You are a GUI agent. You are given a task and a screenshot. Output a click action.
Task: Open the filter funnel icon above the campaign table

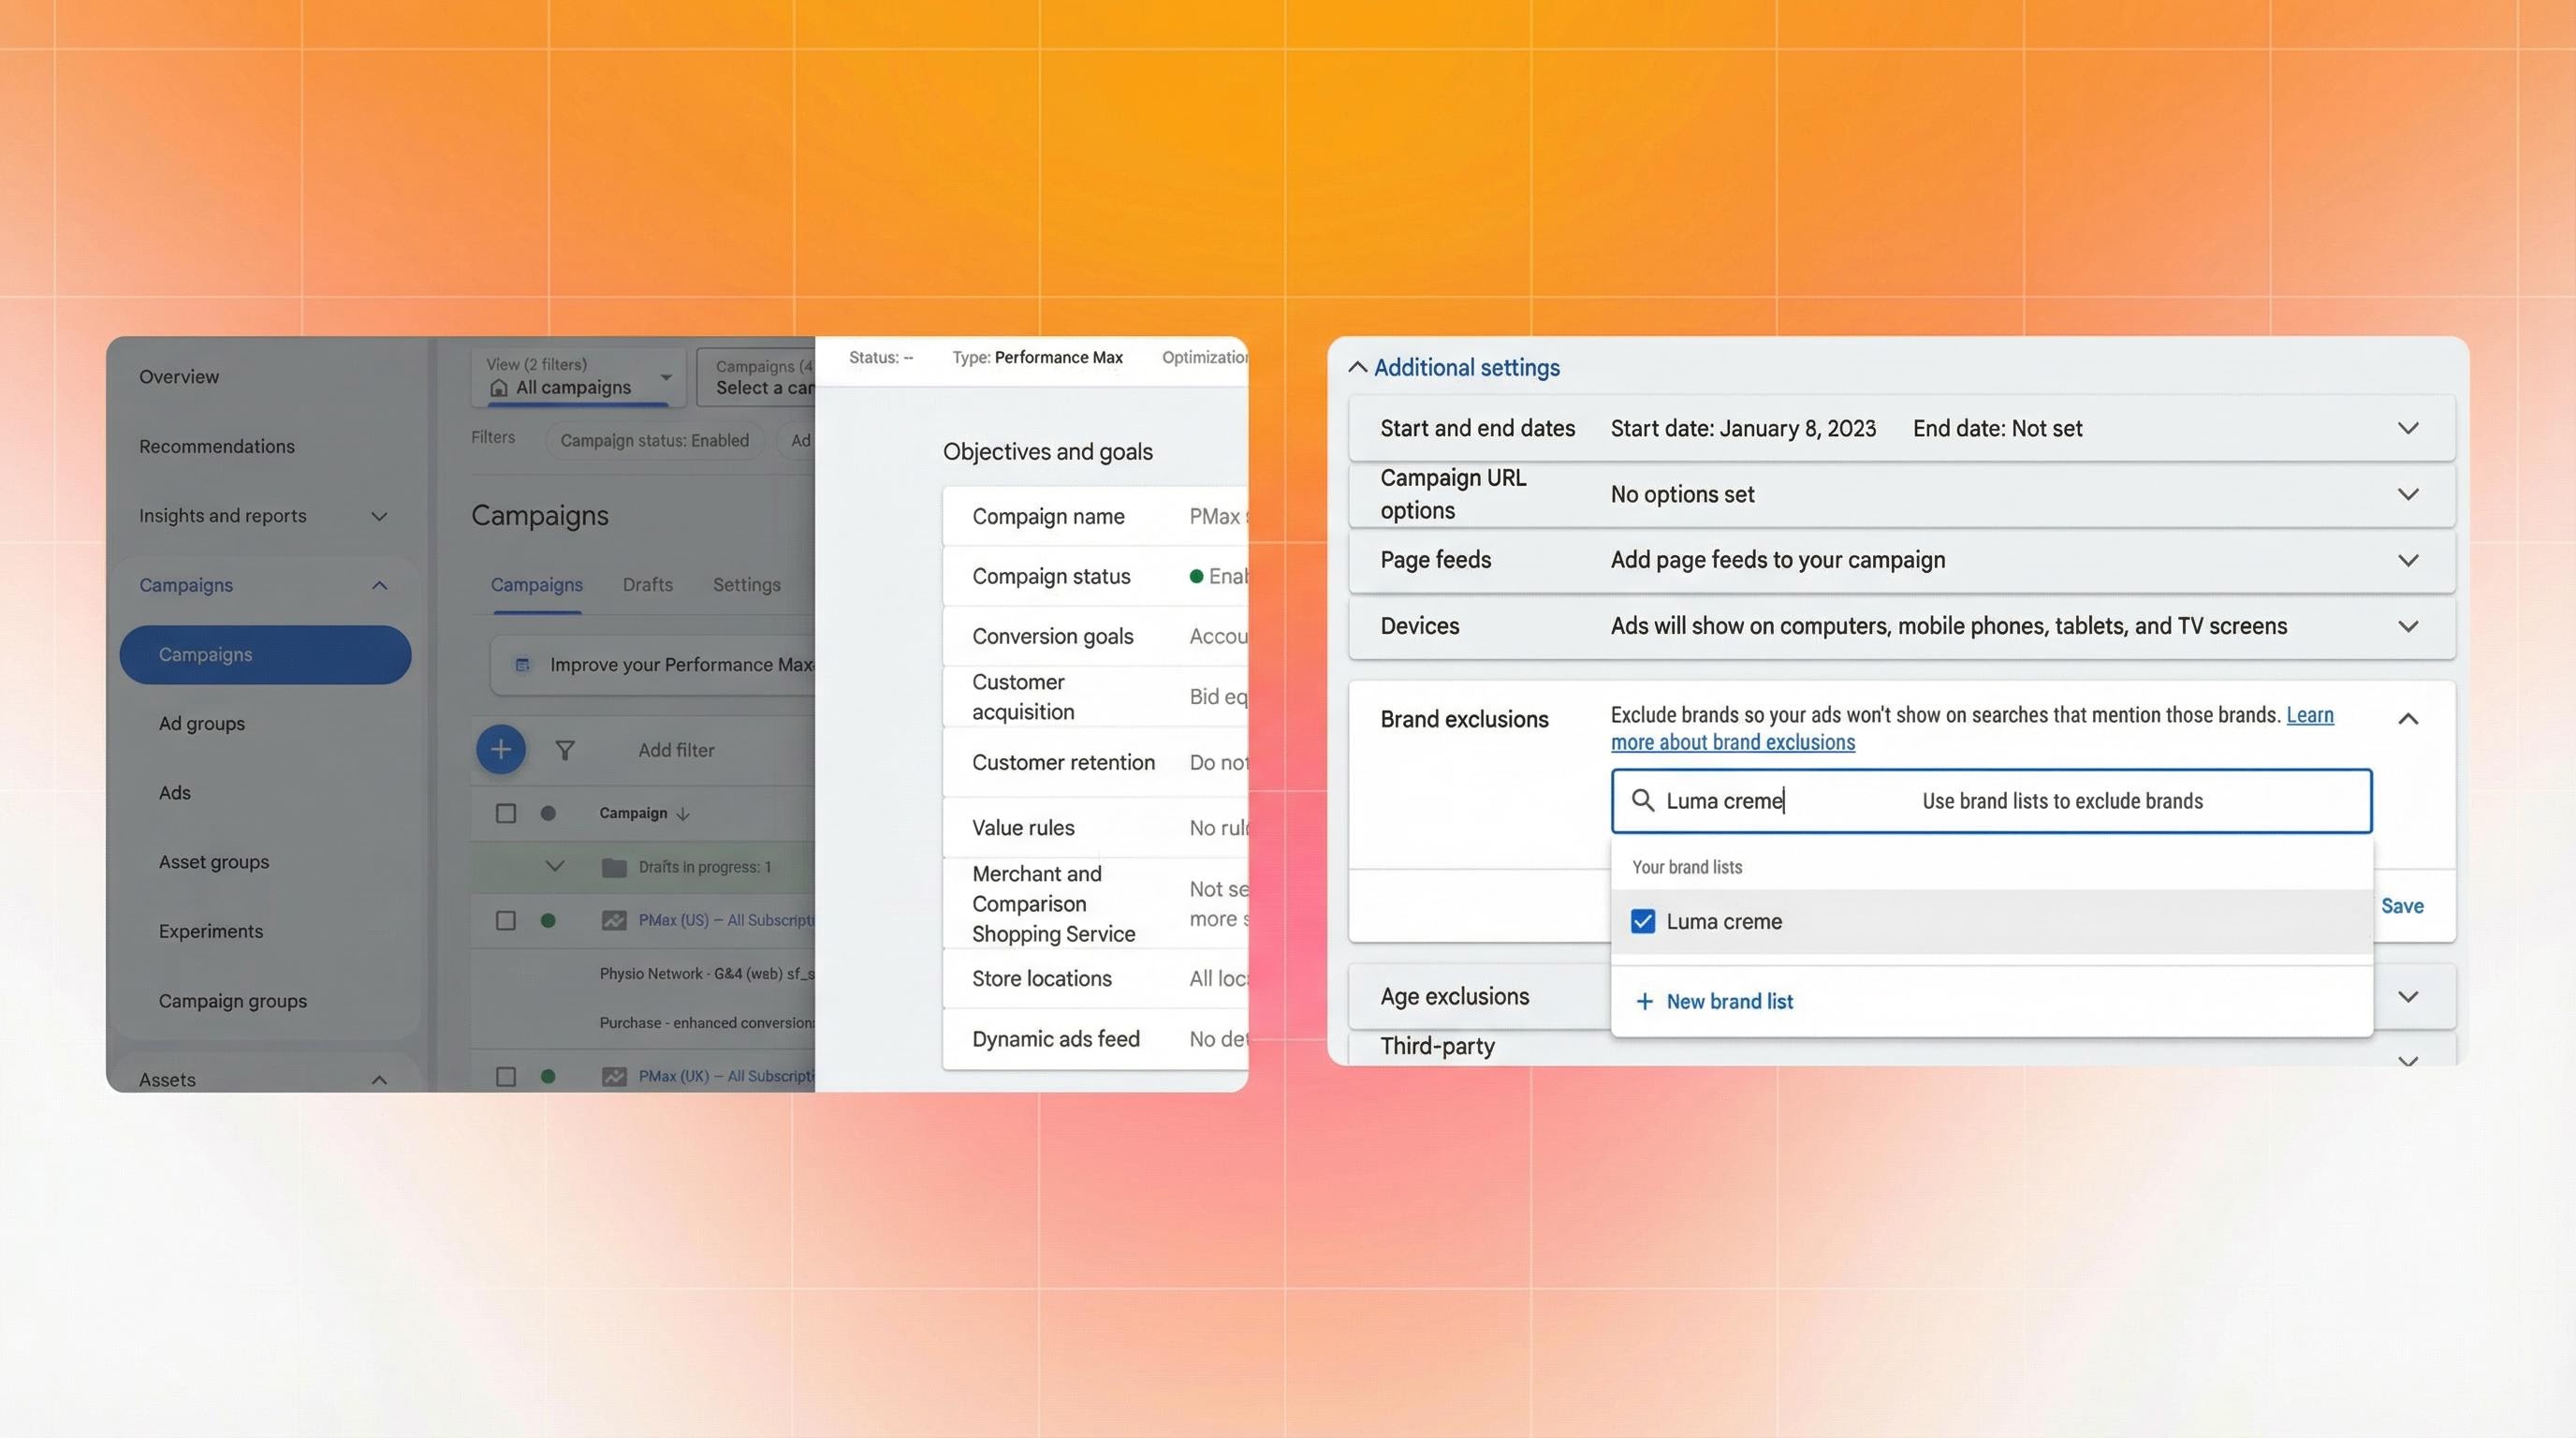click(566, 749)
